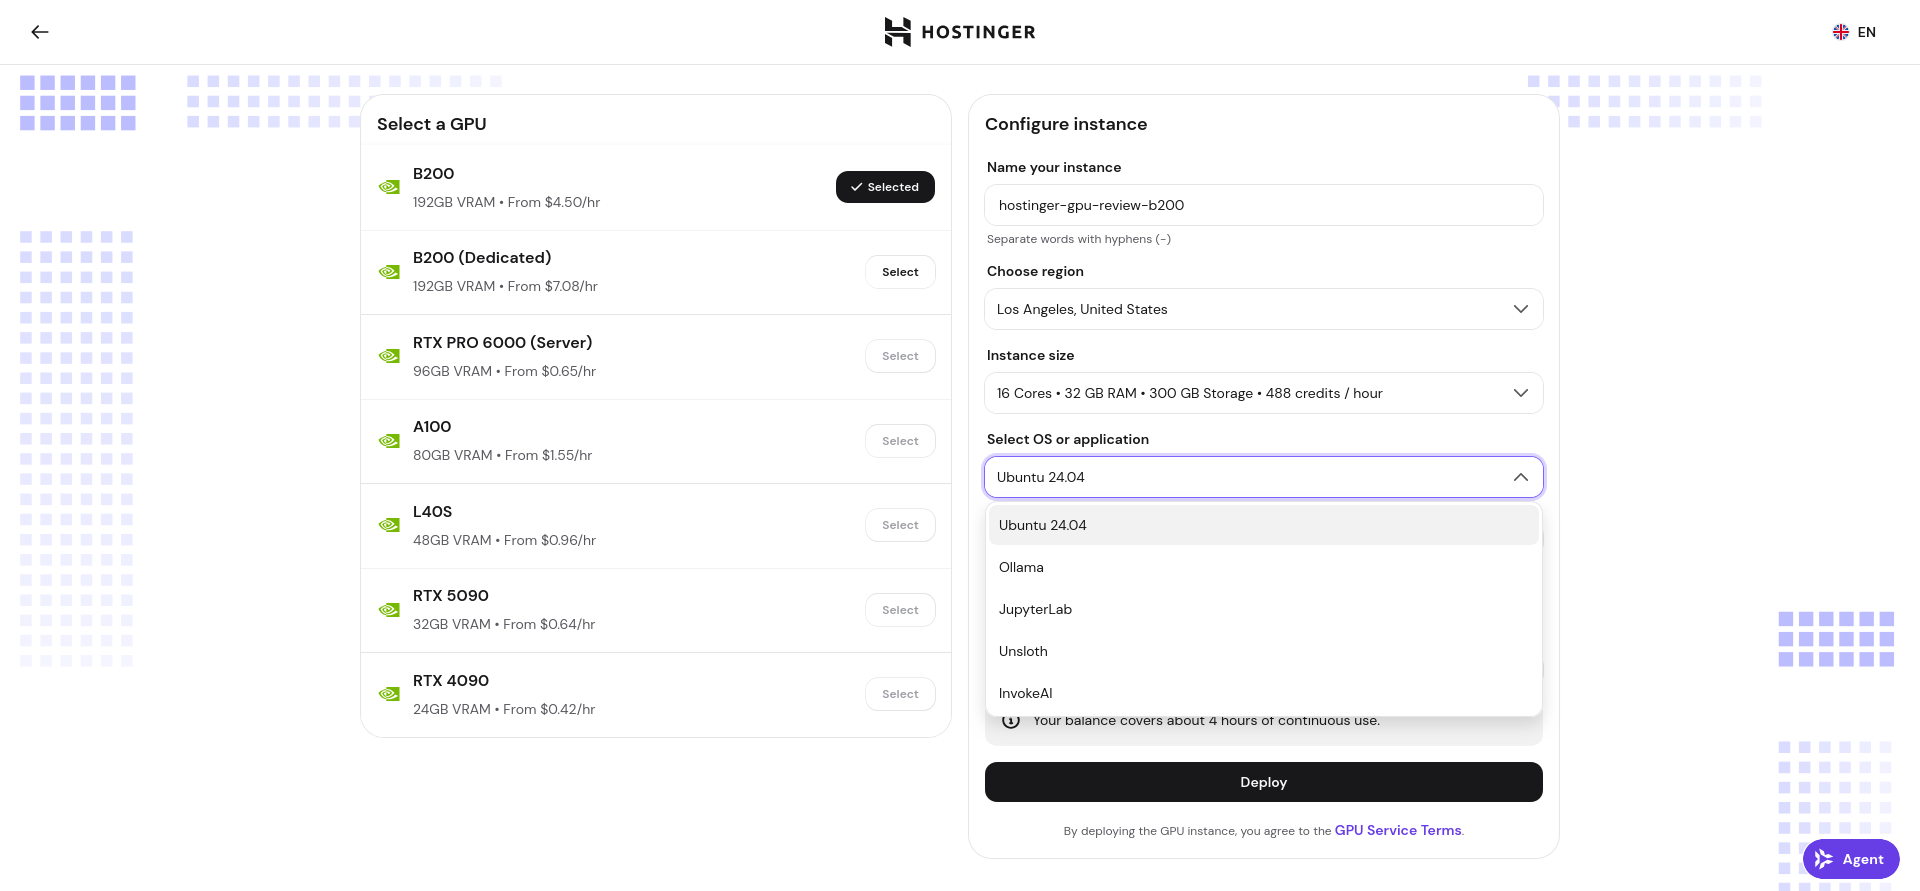Image resolution: width=1920 pixels, height=891 pixels.
Task: Click the NVIDIA icon beside RTX 4090
Action: pyautogui.click(x=389, y=694)
